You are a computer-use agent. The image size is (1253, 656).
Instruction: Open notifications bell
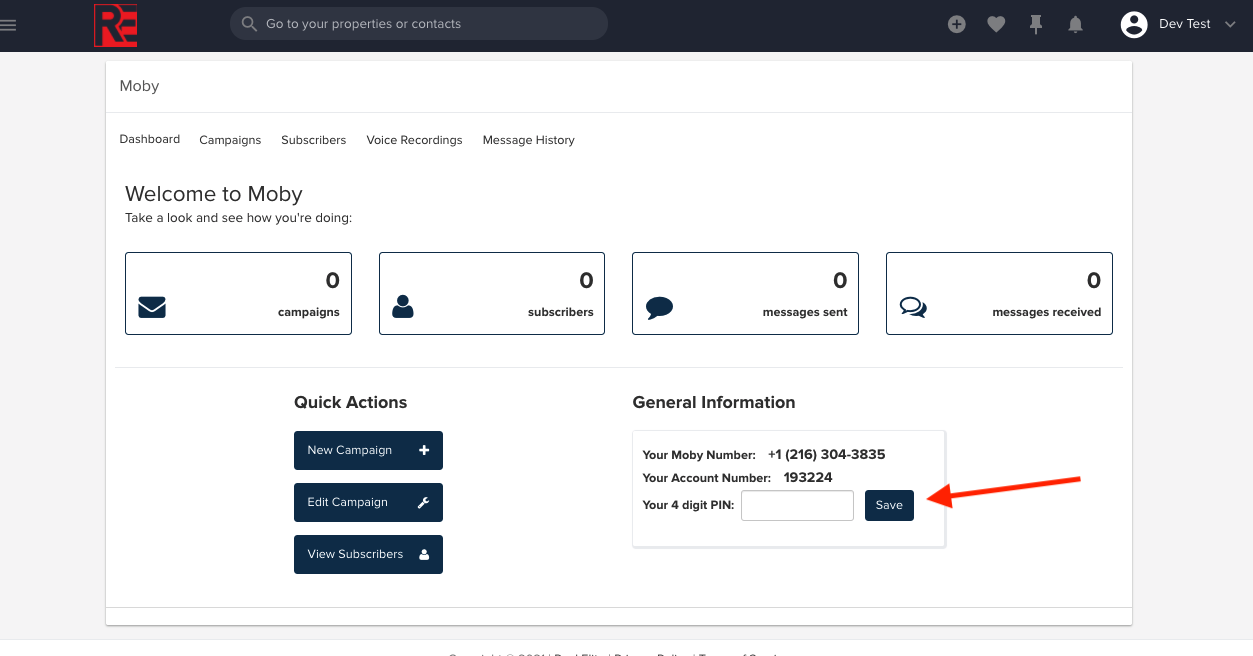coord(1076,25)
